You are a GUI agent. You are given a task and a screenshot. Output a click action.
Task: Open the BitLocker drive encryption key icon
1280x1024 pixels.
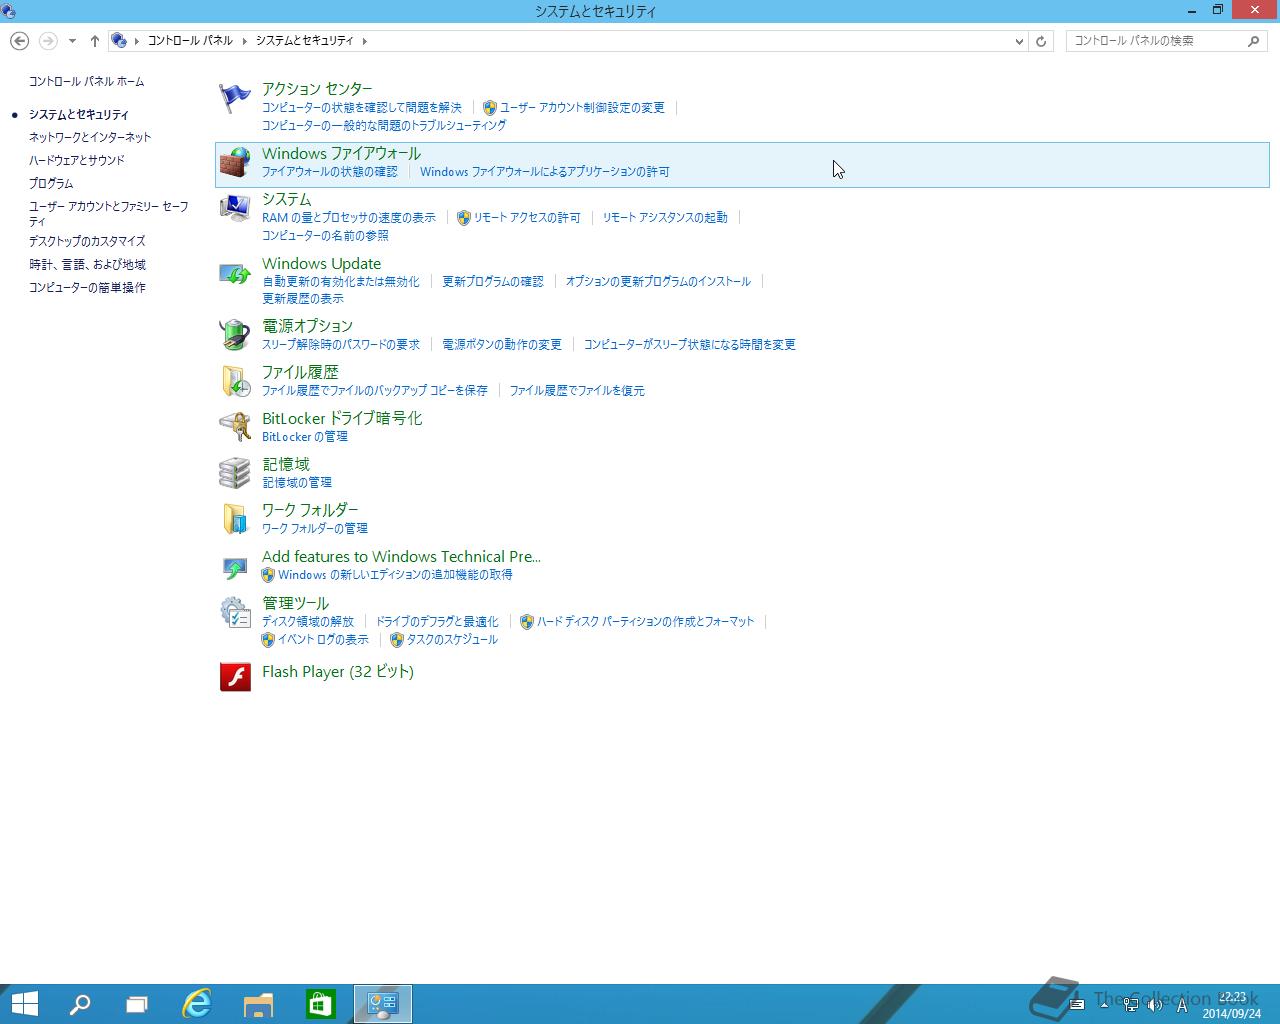235,427
